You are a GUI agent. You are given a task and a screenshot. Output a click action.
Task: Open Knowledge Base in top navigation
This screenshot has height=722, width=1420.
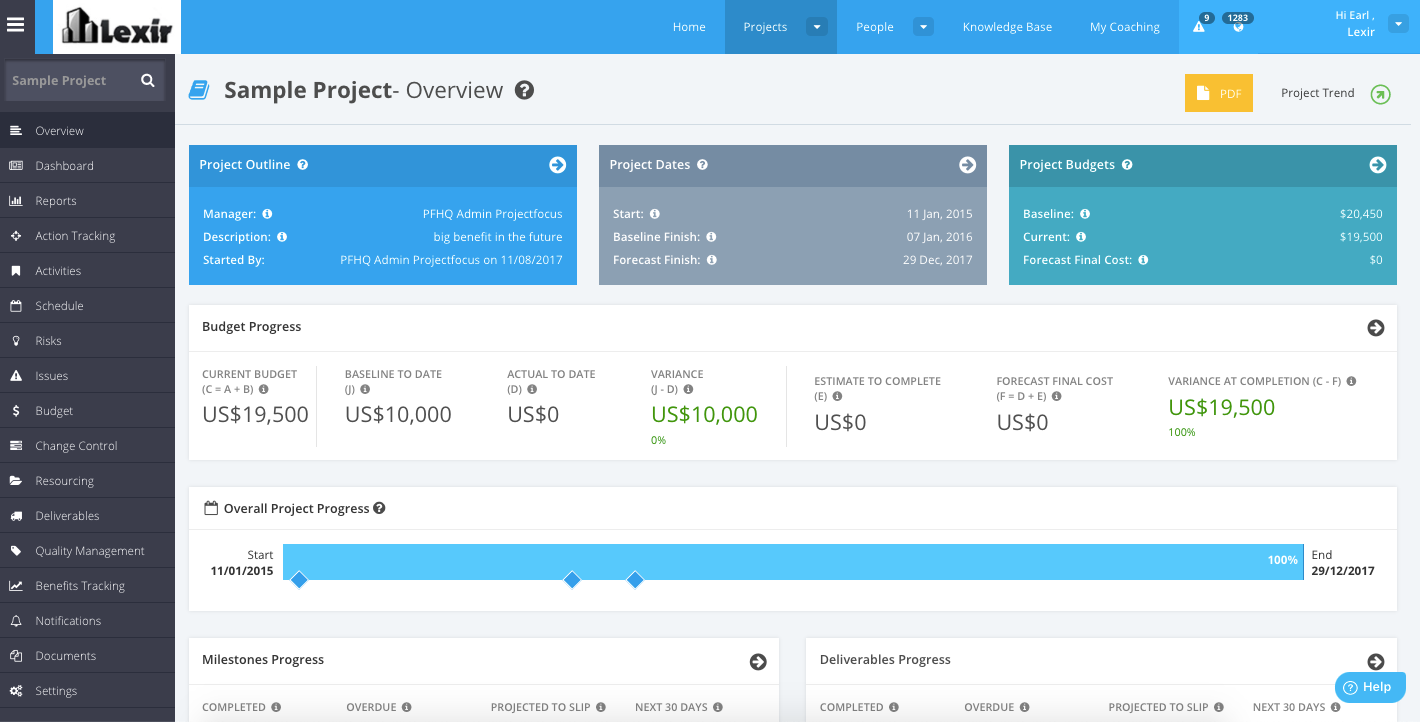point(1007,27)
